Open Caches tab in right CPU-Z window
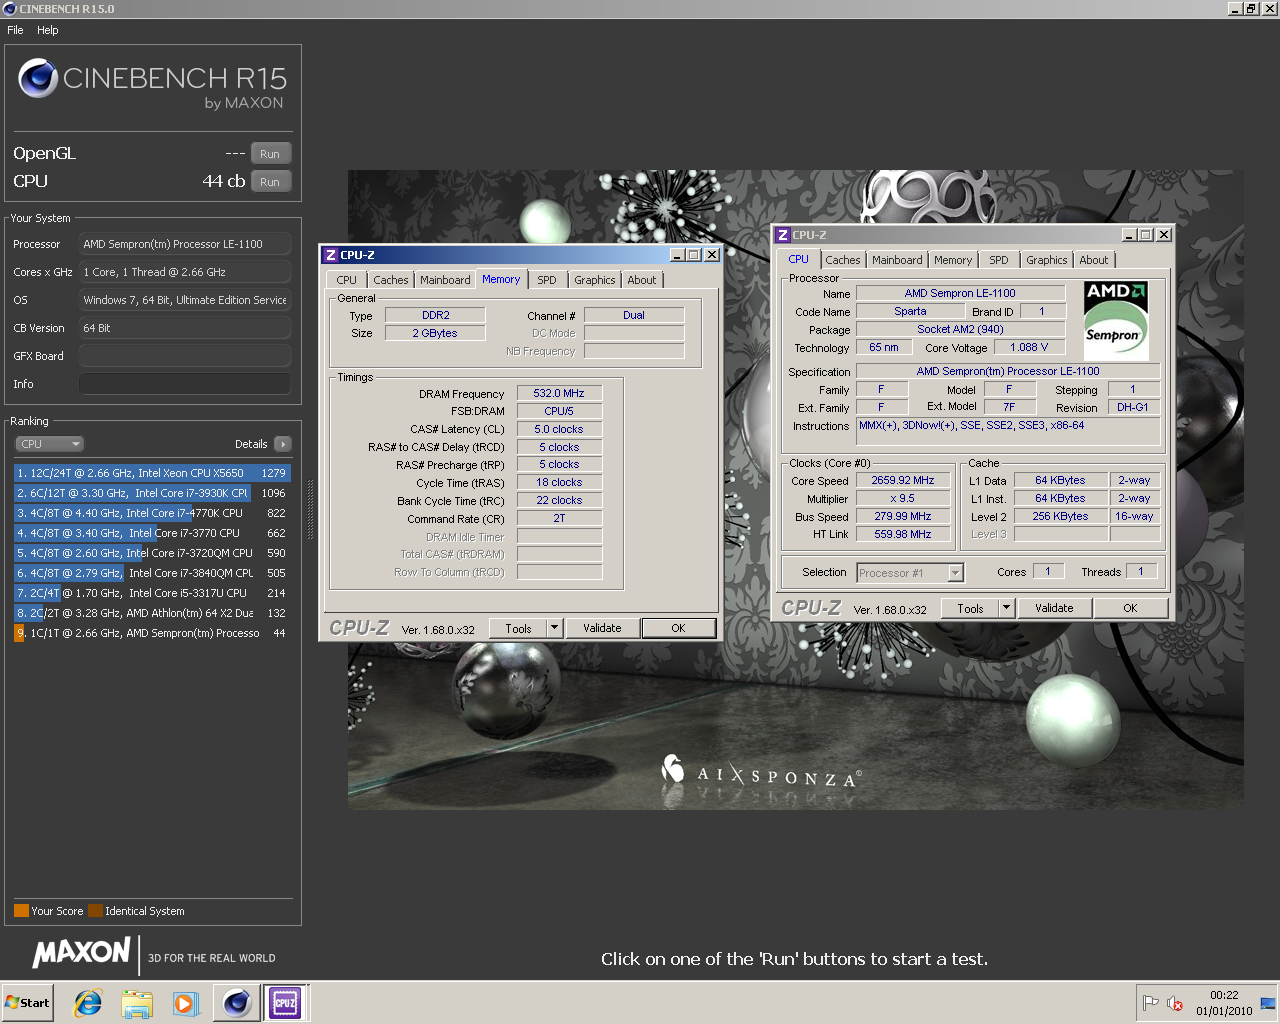 (843, 260)
